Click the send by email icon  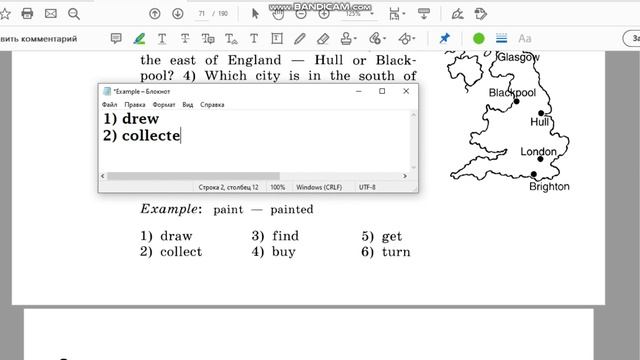click(x=51, y=14)
